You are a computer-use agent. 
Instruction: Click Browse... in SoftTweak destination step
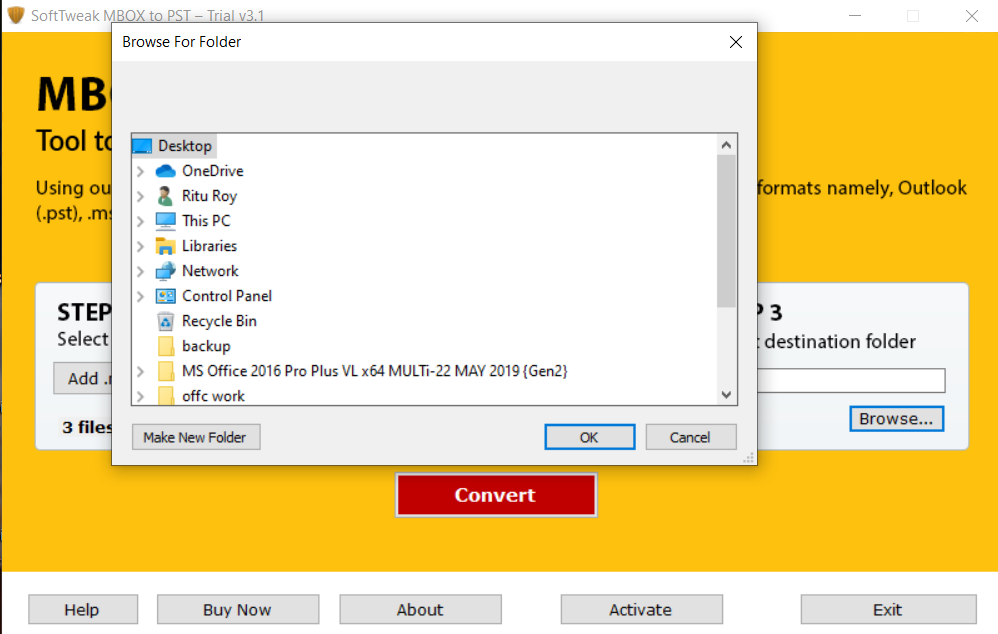(896, 419)
